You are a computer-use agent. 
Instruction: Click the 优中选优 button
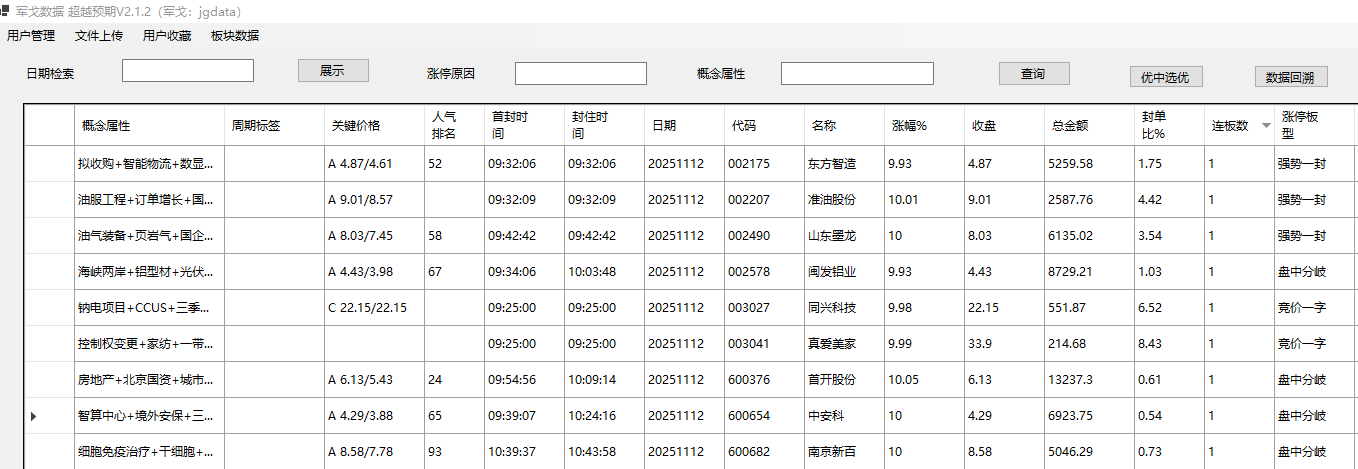1166,77
